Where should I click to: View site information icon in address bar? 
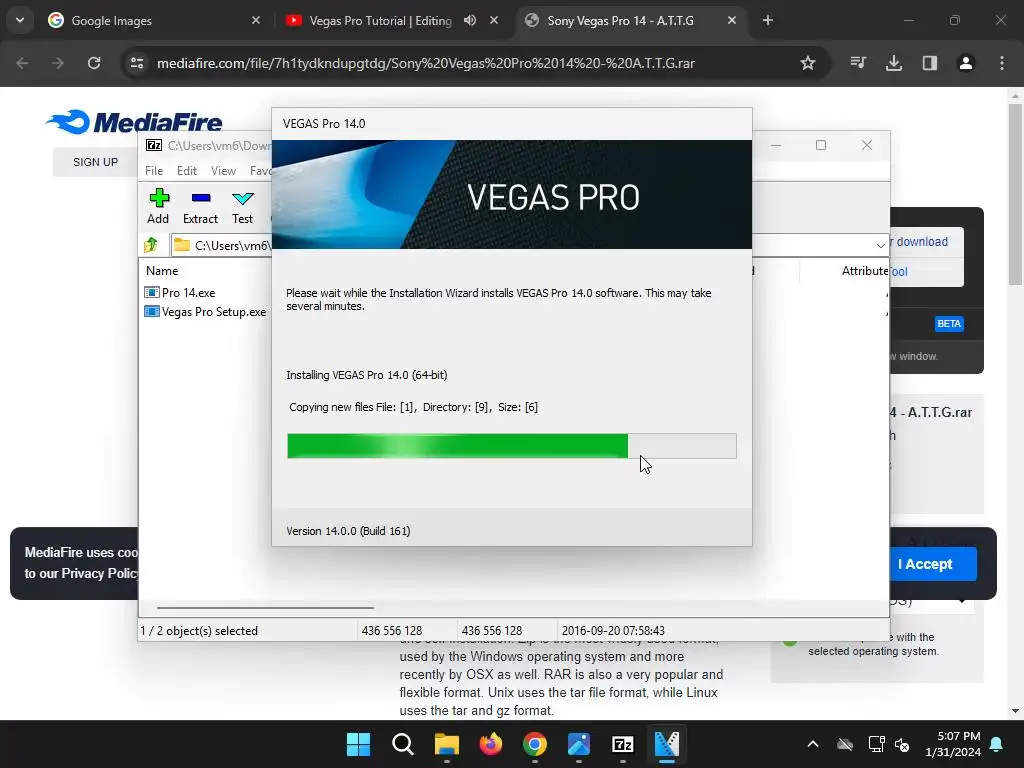coord(137,63)
